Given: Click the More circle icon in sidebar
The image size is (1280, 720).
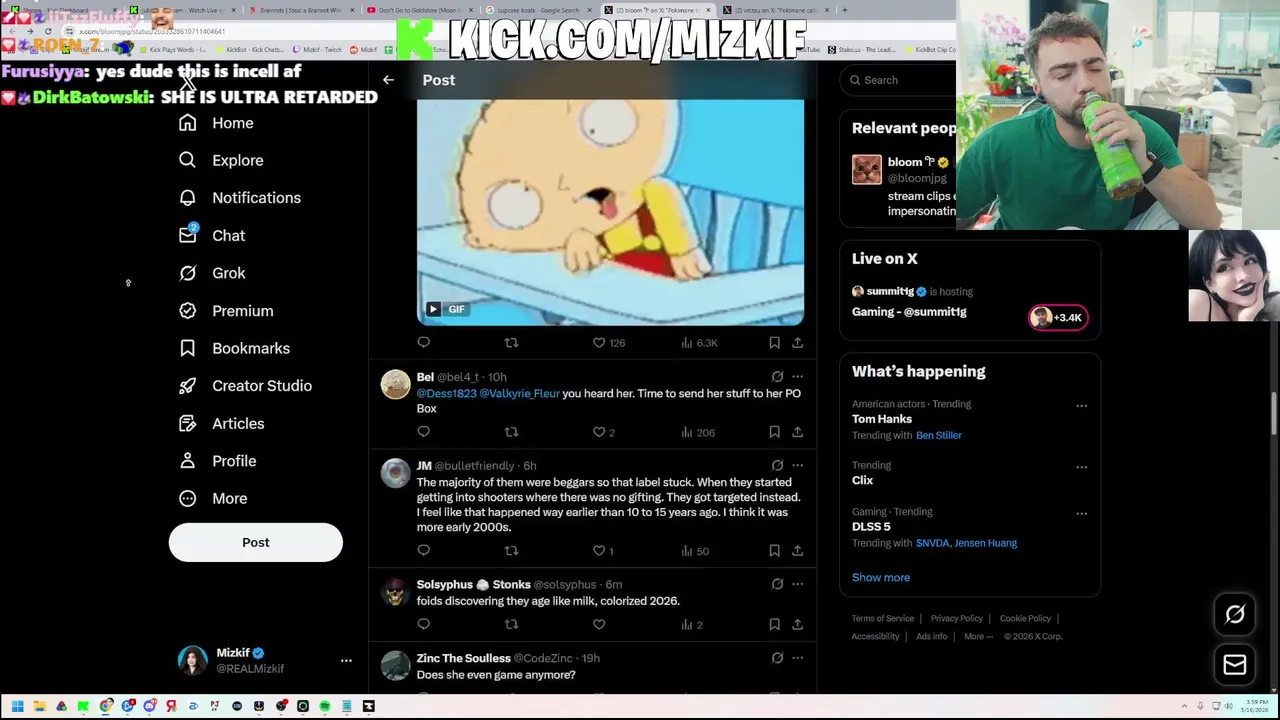Looking at the screenshot, I should pos(187,498).
